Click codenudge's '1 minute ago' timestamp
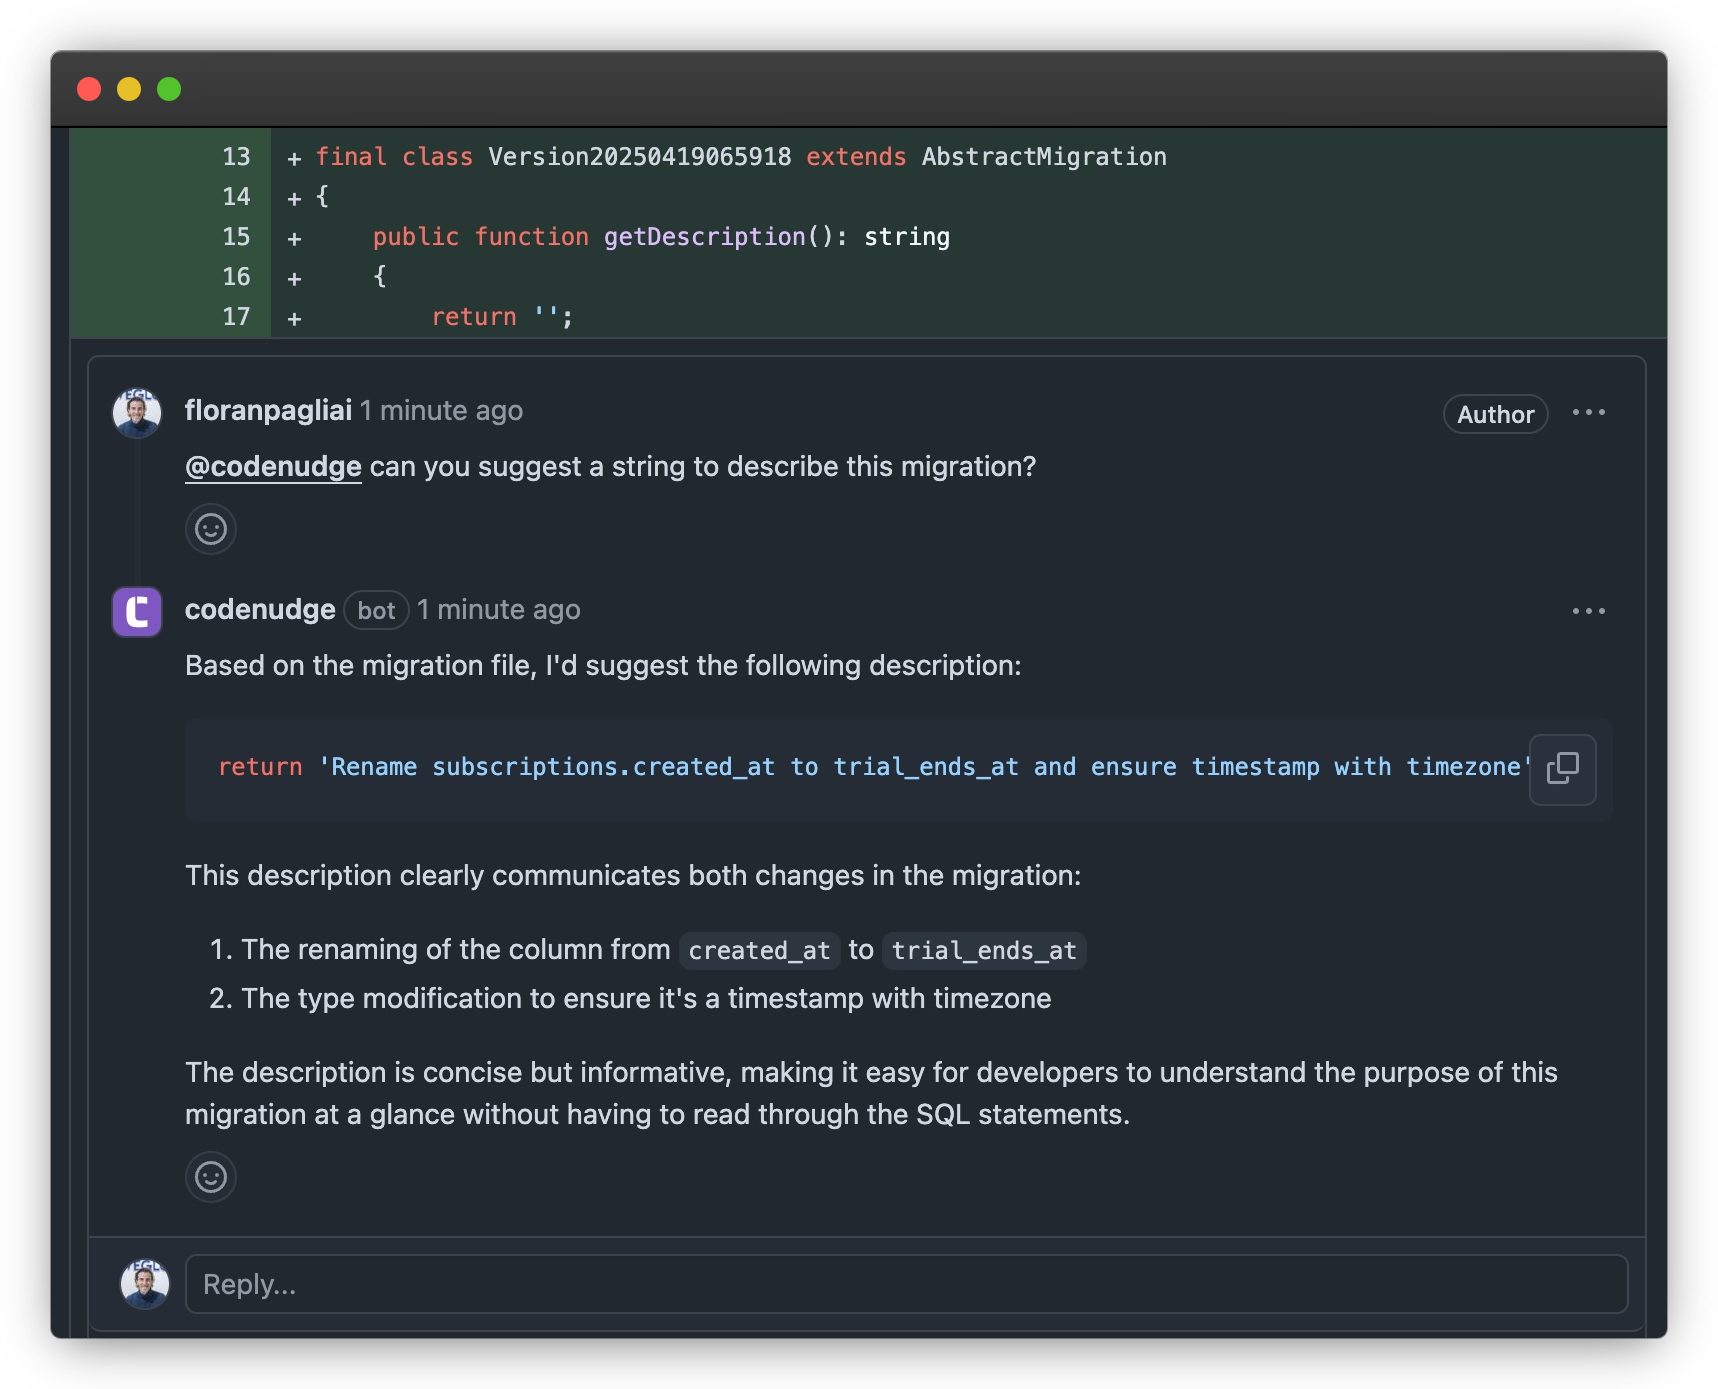Viewport: 1718px width, 1389px height. coord(498,610)
